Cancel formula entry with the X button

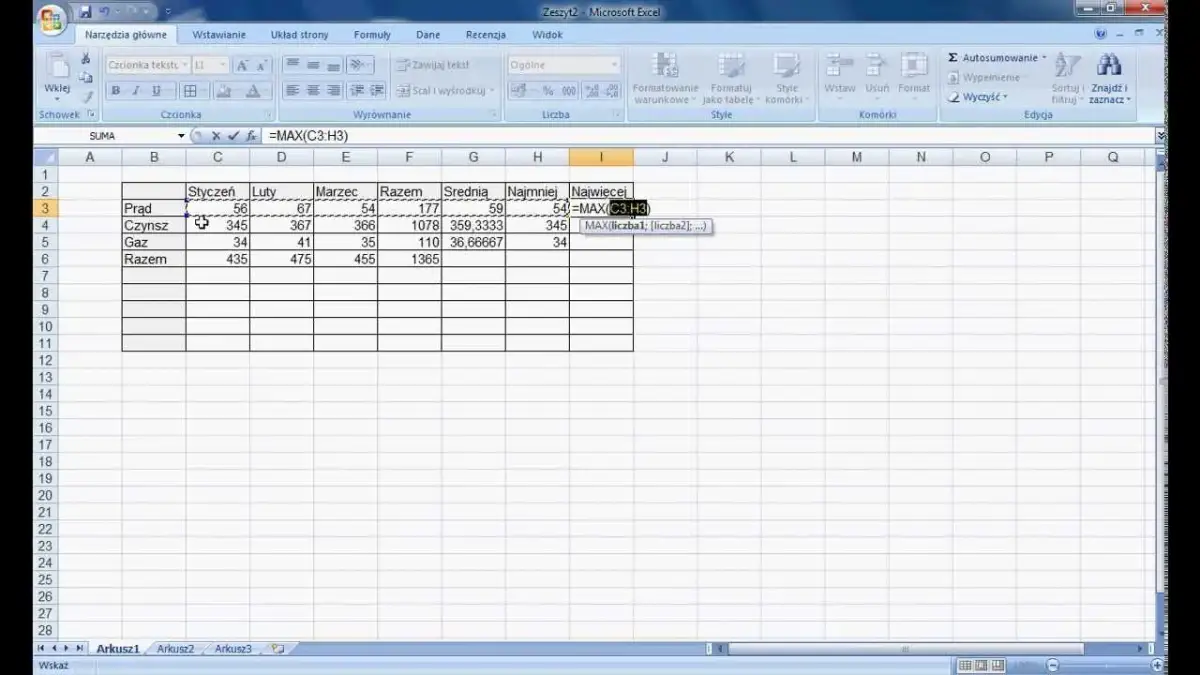click(215, 134)
